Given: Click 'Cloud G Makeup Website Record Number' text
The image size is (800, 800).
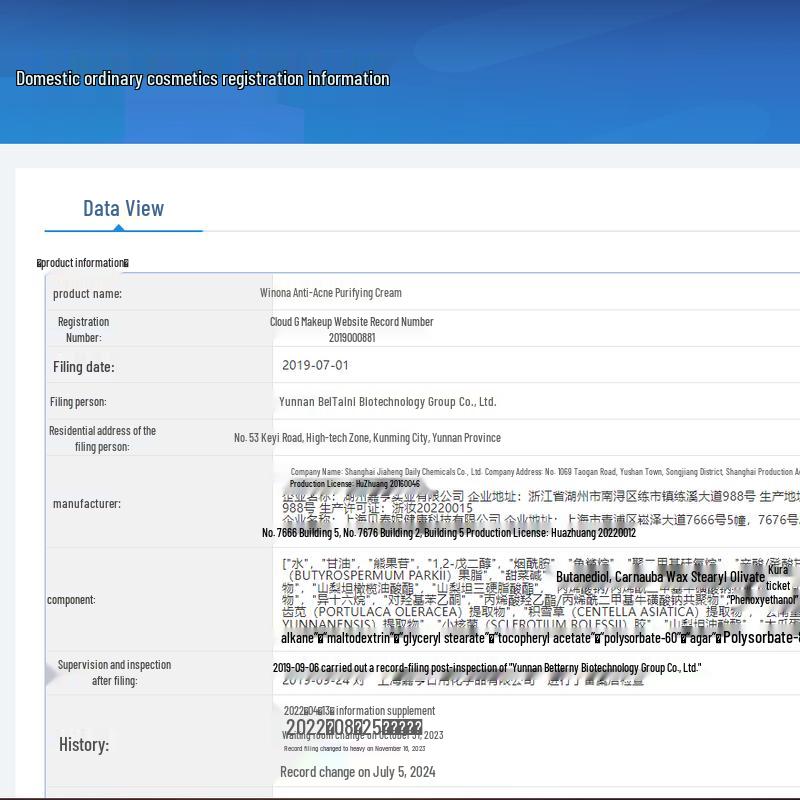Looking at the screenshot, I should [351, 322].
